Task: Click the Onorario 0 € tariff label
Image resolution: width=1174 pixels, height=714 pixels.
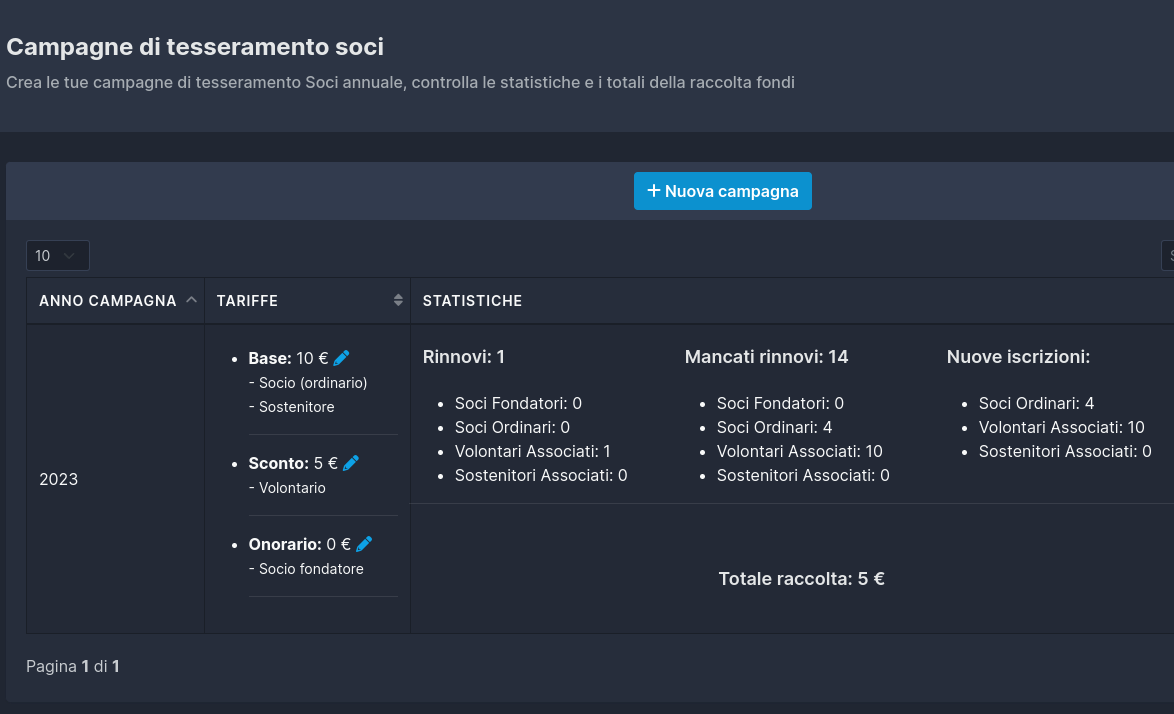Action: click(299, 544)
